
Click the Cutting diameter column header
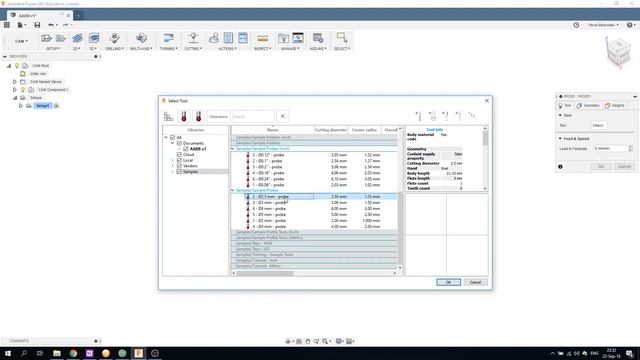click(x=330, y=130)
